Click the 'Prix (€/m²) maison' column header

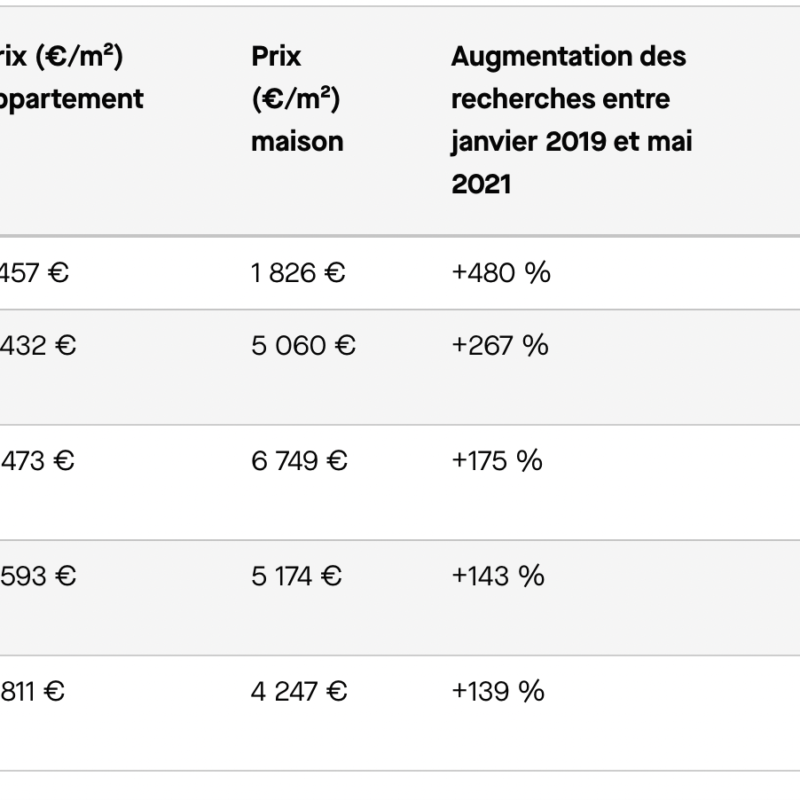point(297,98)
